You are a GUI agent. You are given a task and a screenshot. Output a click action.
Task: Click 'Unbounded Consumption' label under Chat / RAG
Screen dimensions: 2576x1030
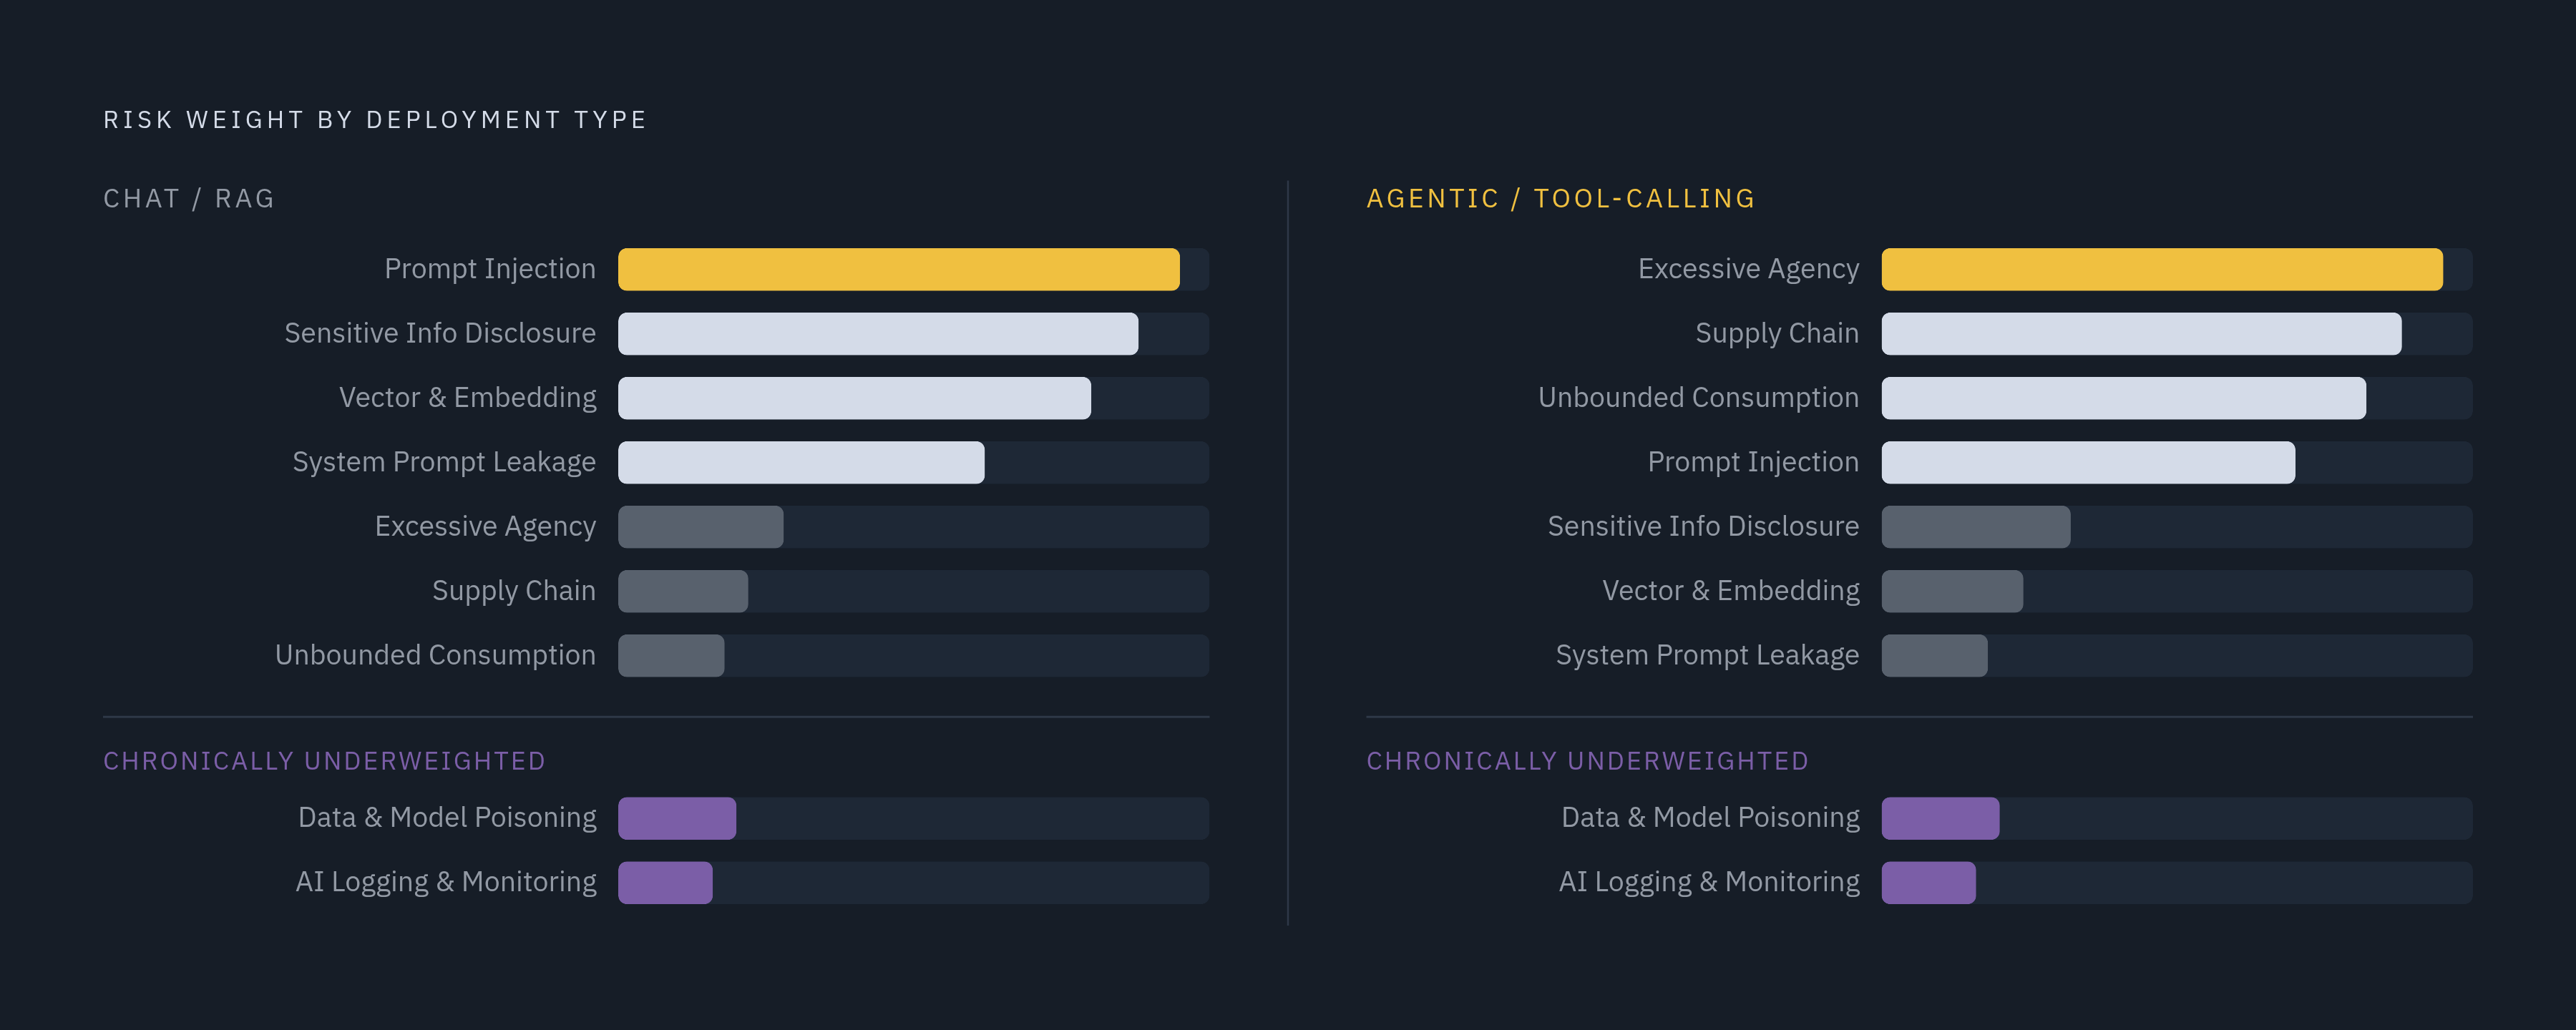435,655
